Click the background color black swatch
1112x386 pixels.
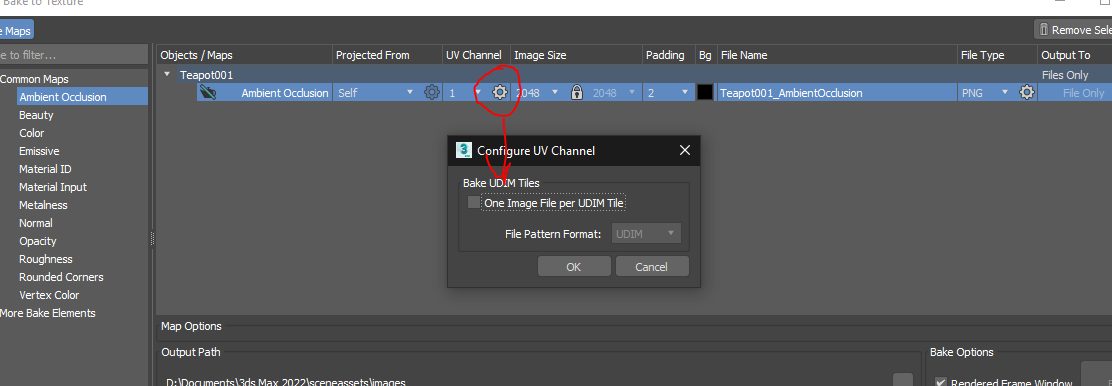pyautogui.click(x=705, y=92)
